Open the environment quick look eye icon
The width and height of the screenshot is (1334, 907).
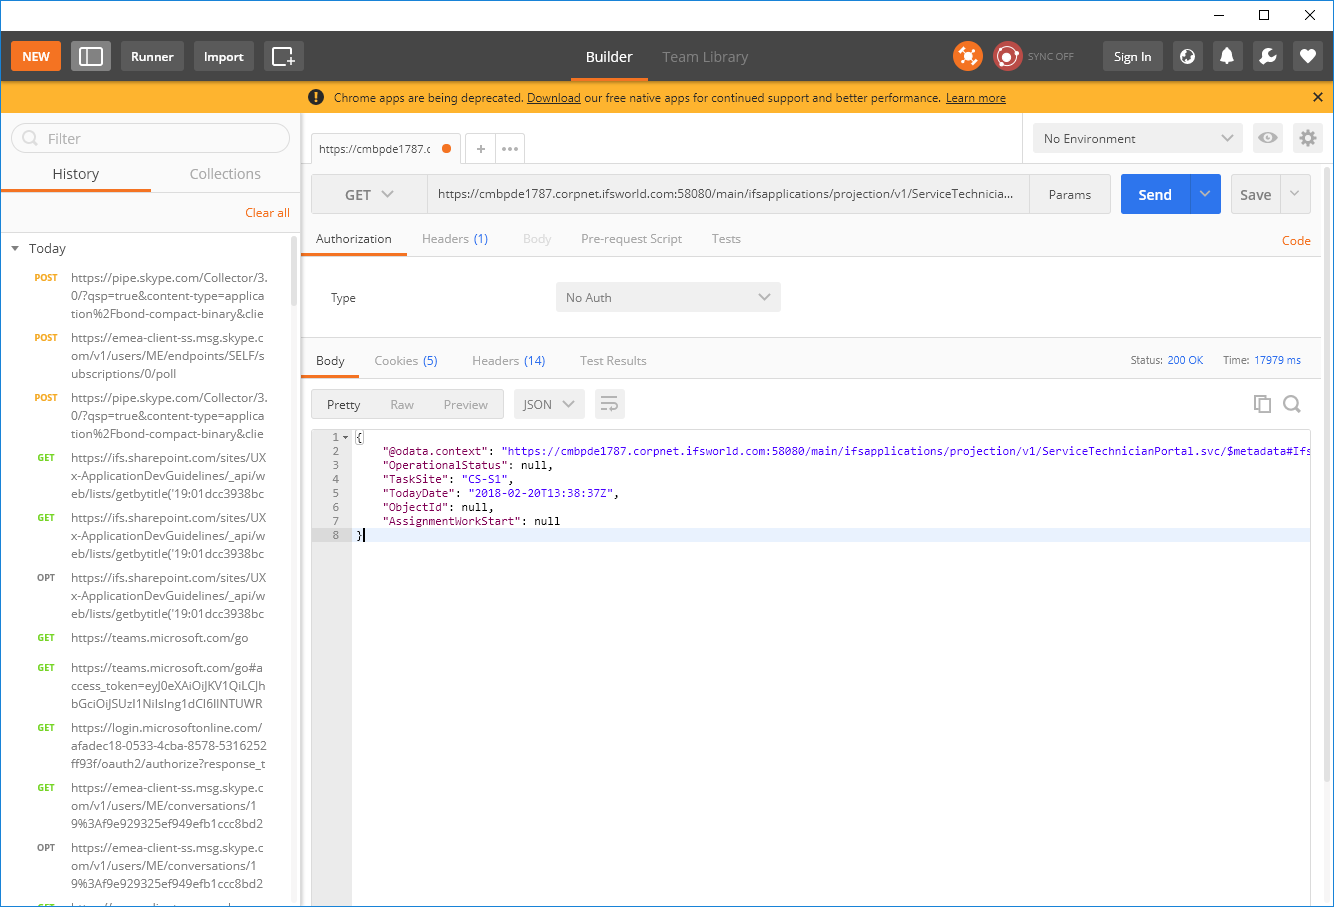(x=1267, y=138)
